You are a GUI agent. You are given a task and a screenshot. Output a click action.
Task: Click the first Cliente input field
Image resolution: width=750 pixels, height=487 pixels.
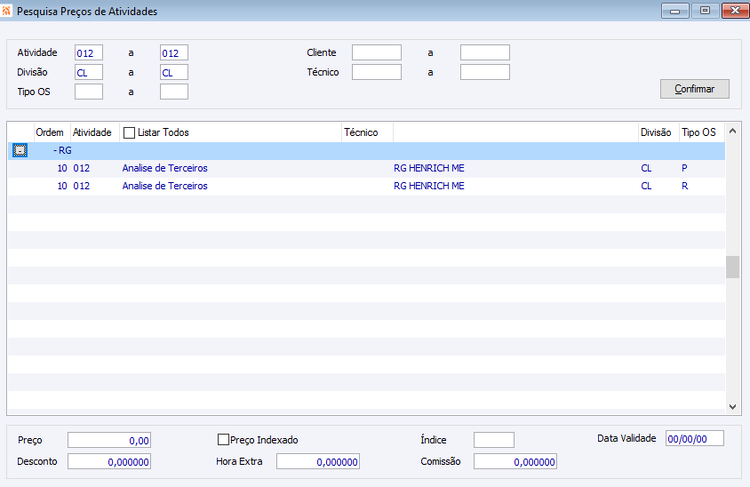coord(376,53)
